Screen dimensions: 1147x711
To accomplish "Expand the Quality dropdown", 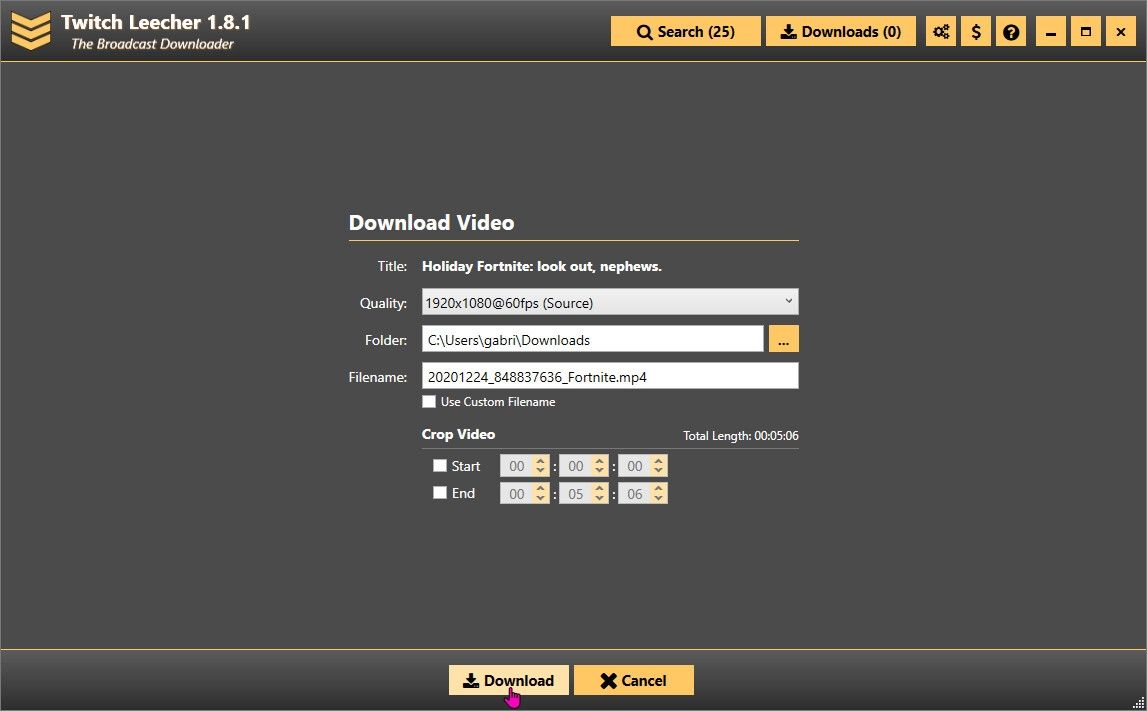I will (x=610, y=302).
